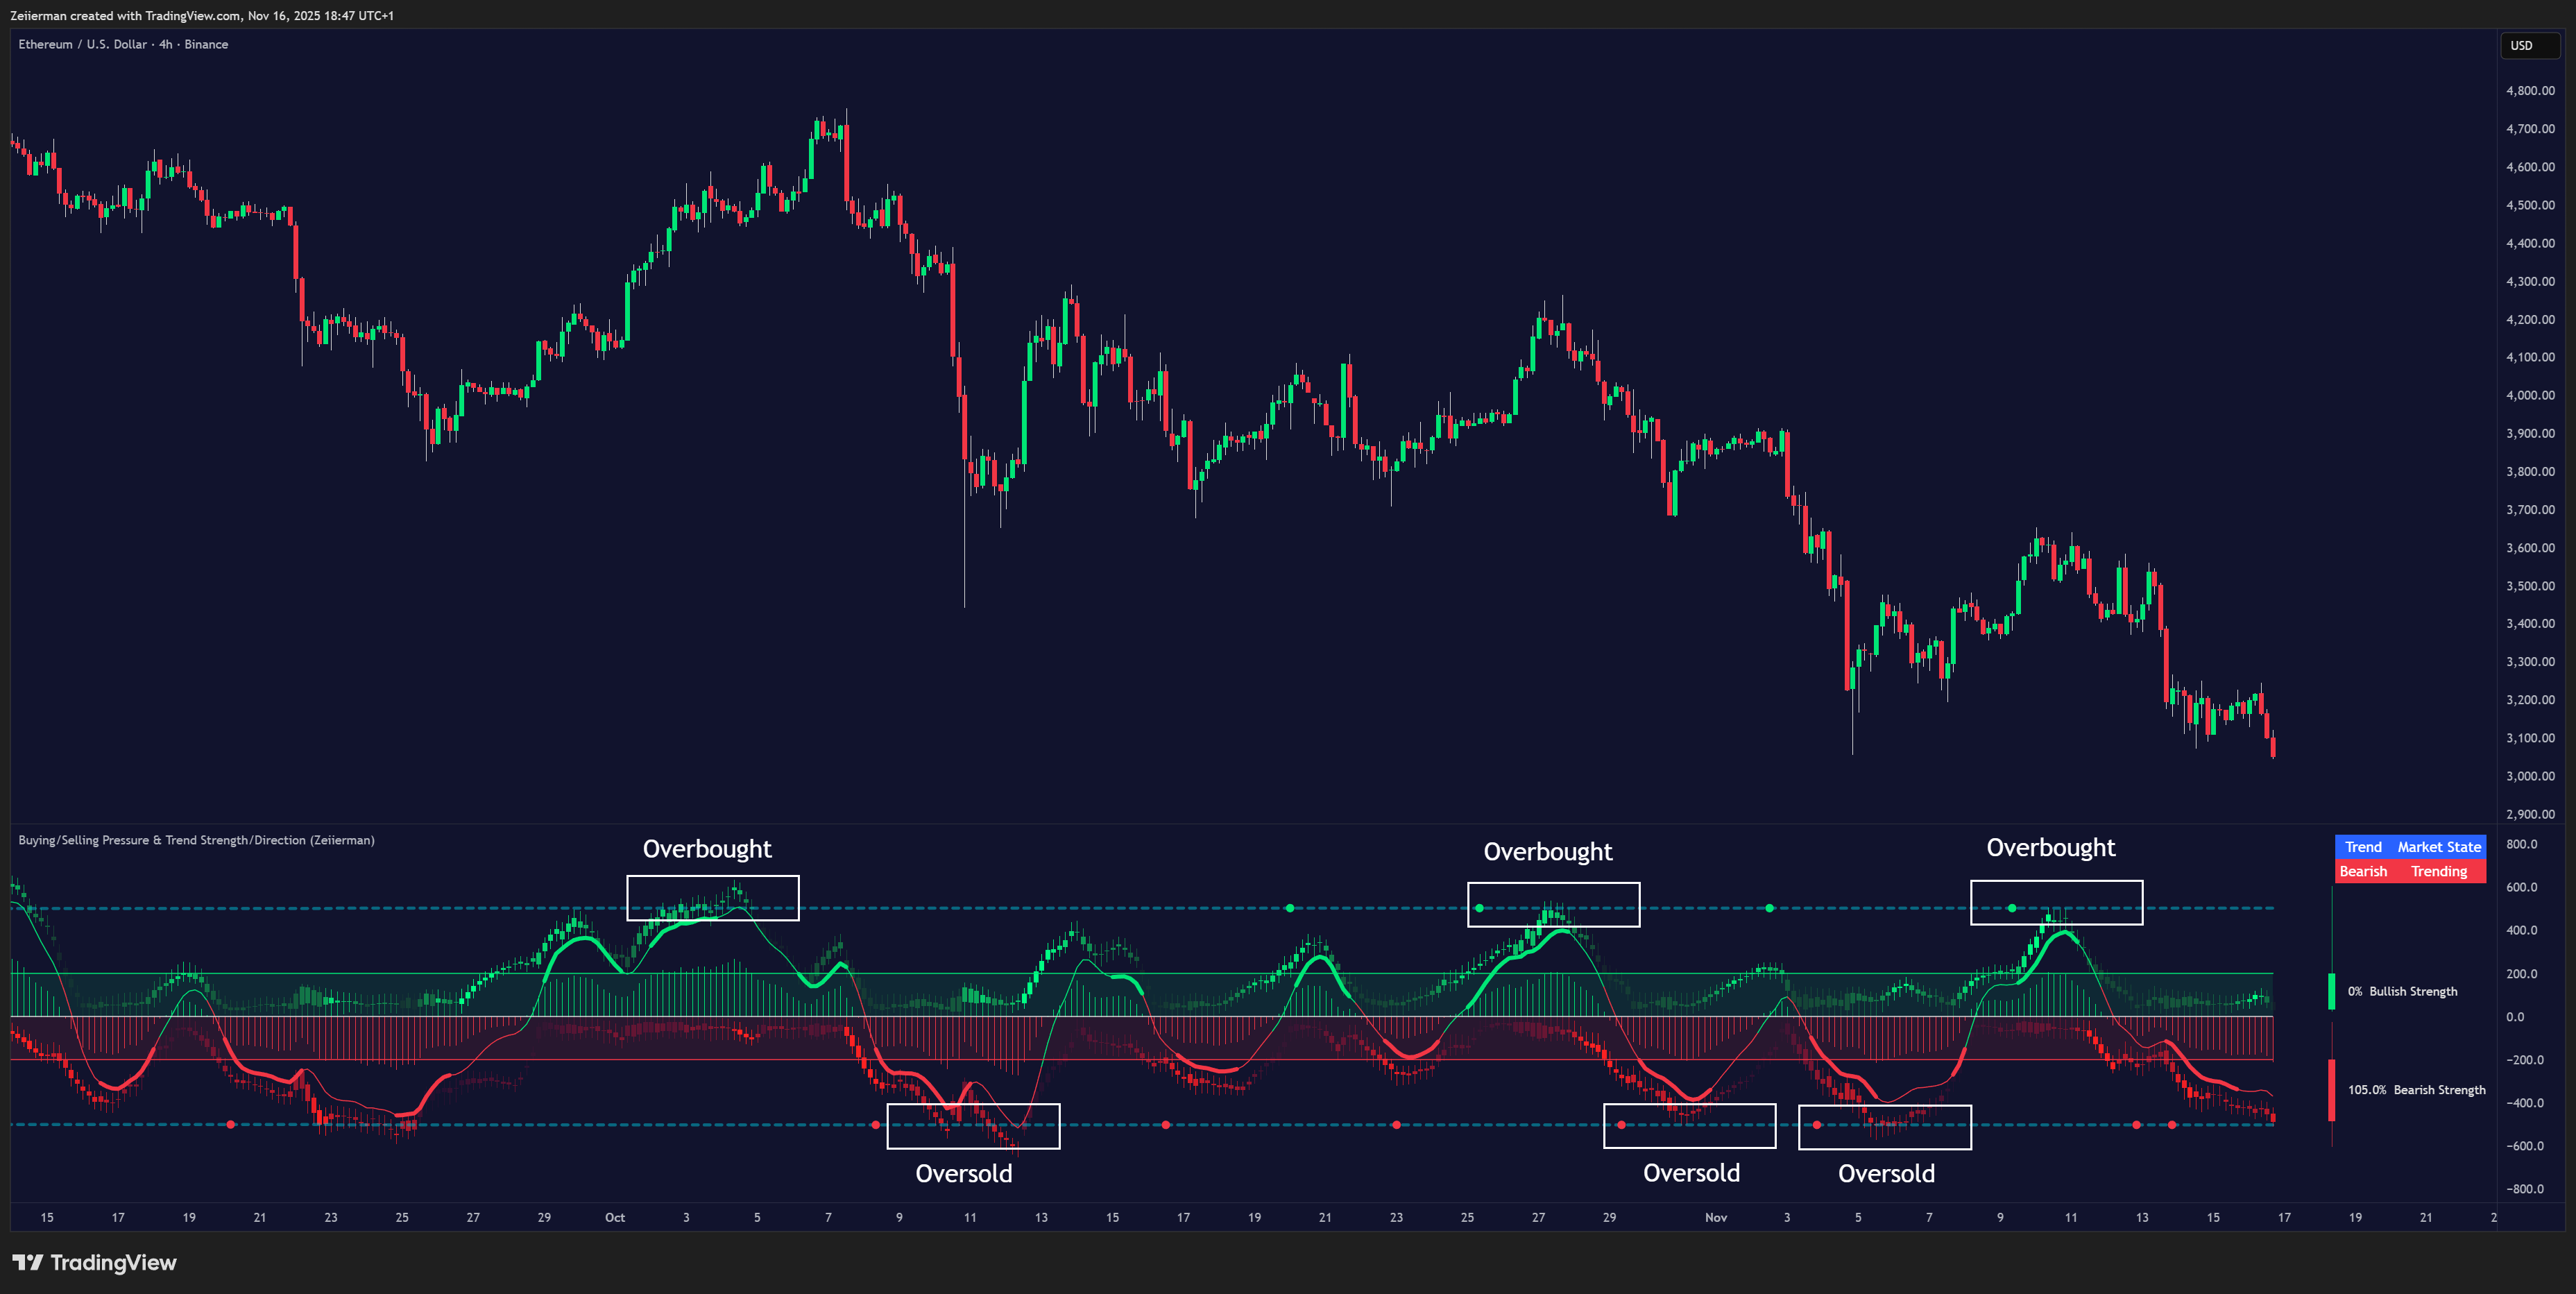
Task: Click the 4,100.00 price axis label
Action: pos(2530,357)
